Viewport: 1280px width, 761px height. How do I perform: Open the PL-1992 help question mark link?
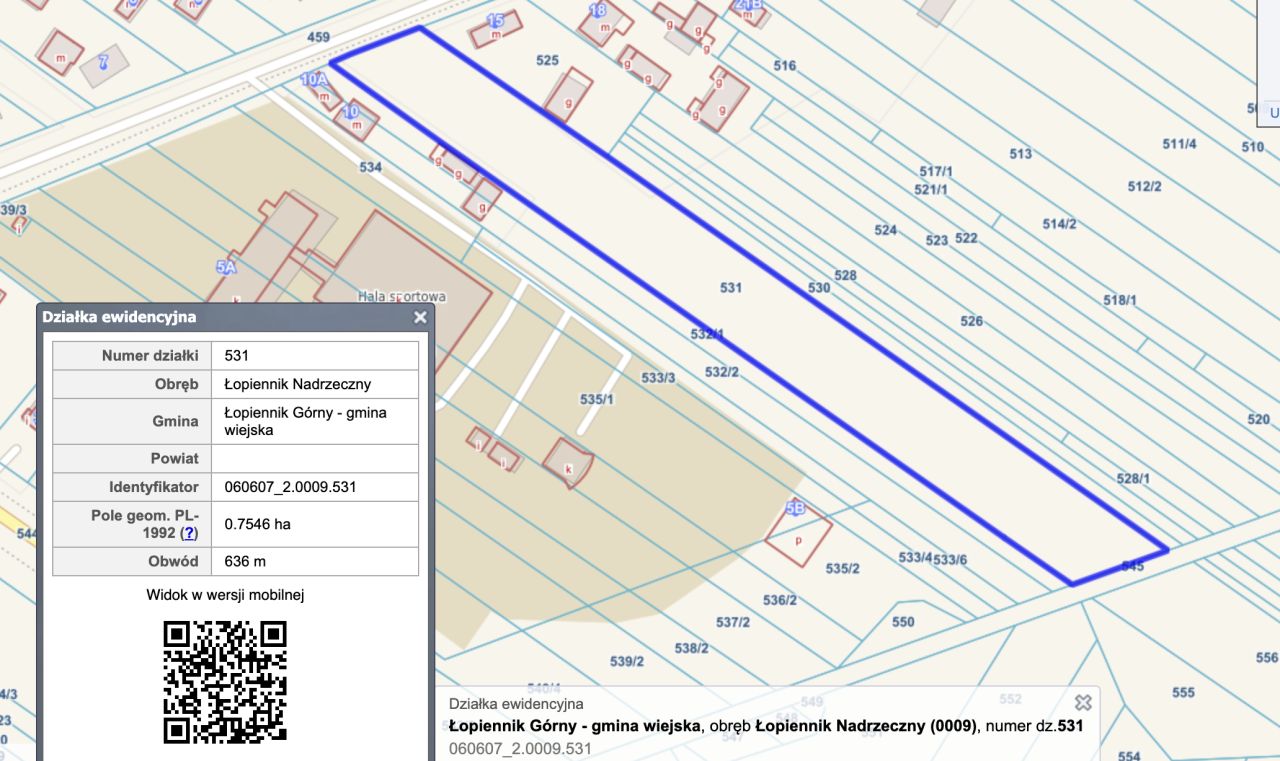point(189,533)
